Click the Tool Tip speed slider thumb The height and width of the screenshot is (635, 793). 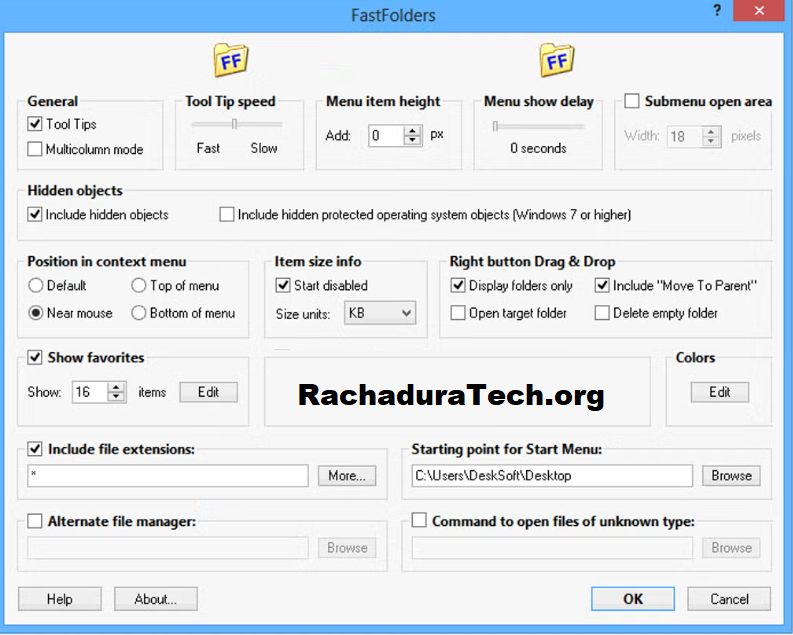pos(234,124)
